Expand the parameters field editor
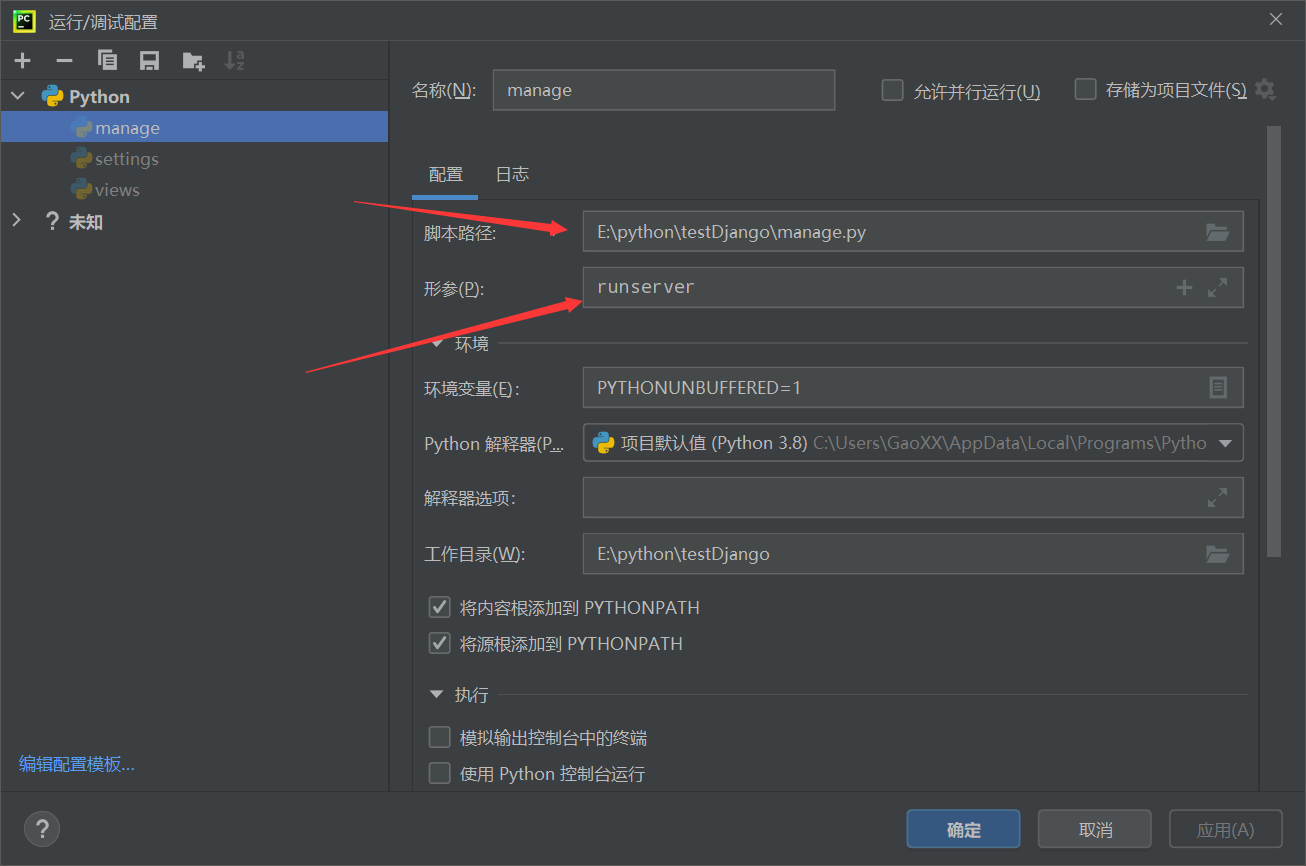1306x866 pixels. [1217, 288]
